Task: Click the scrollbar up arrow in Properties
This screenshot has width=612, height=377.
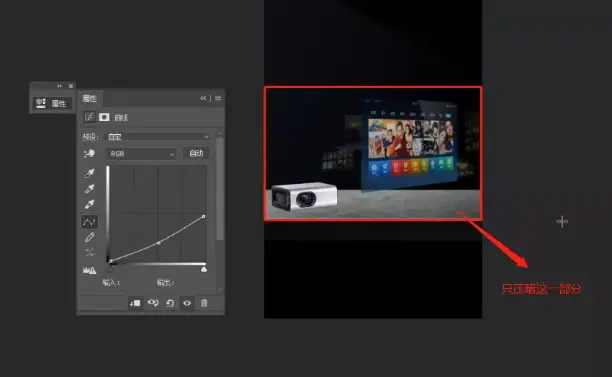Action: click(220, 134)
